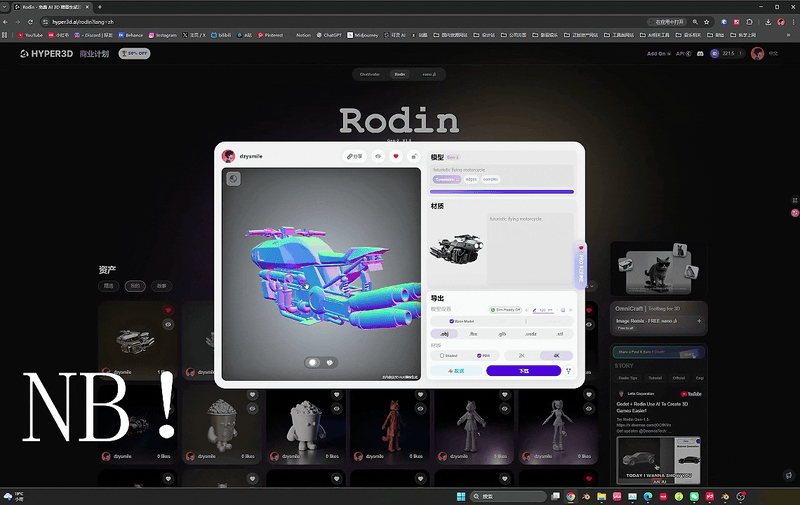Select the 2K texture resolution

pos(521,355)
